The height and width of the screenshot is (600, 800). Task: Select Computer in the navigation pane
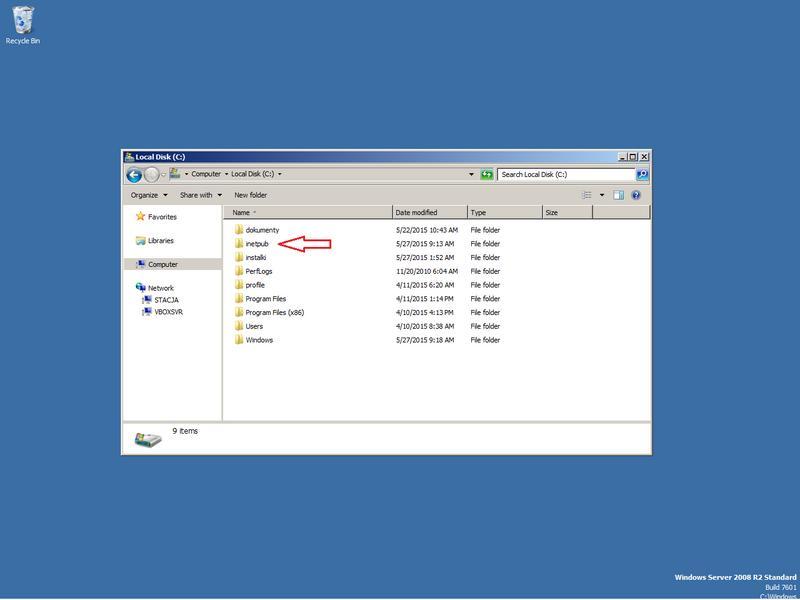point(163,264)
